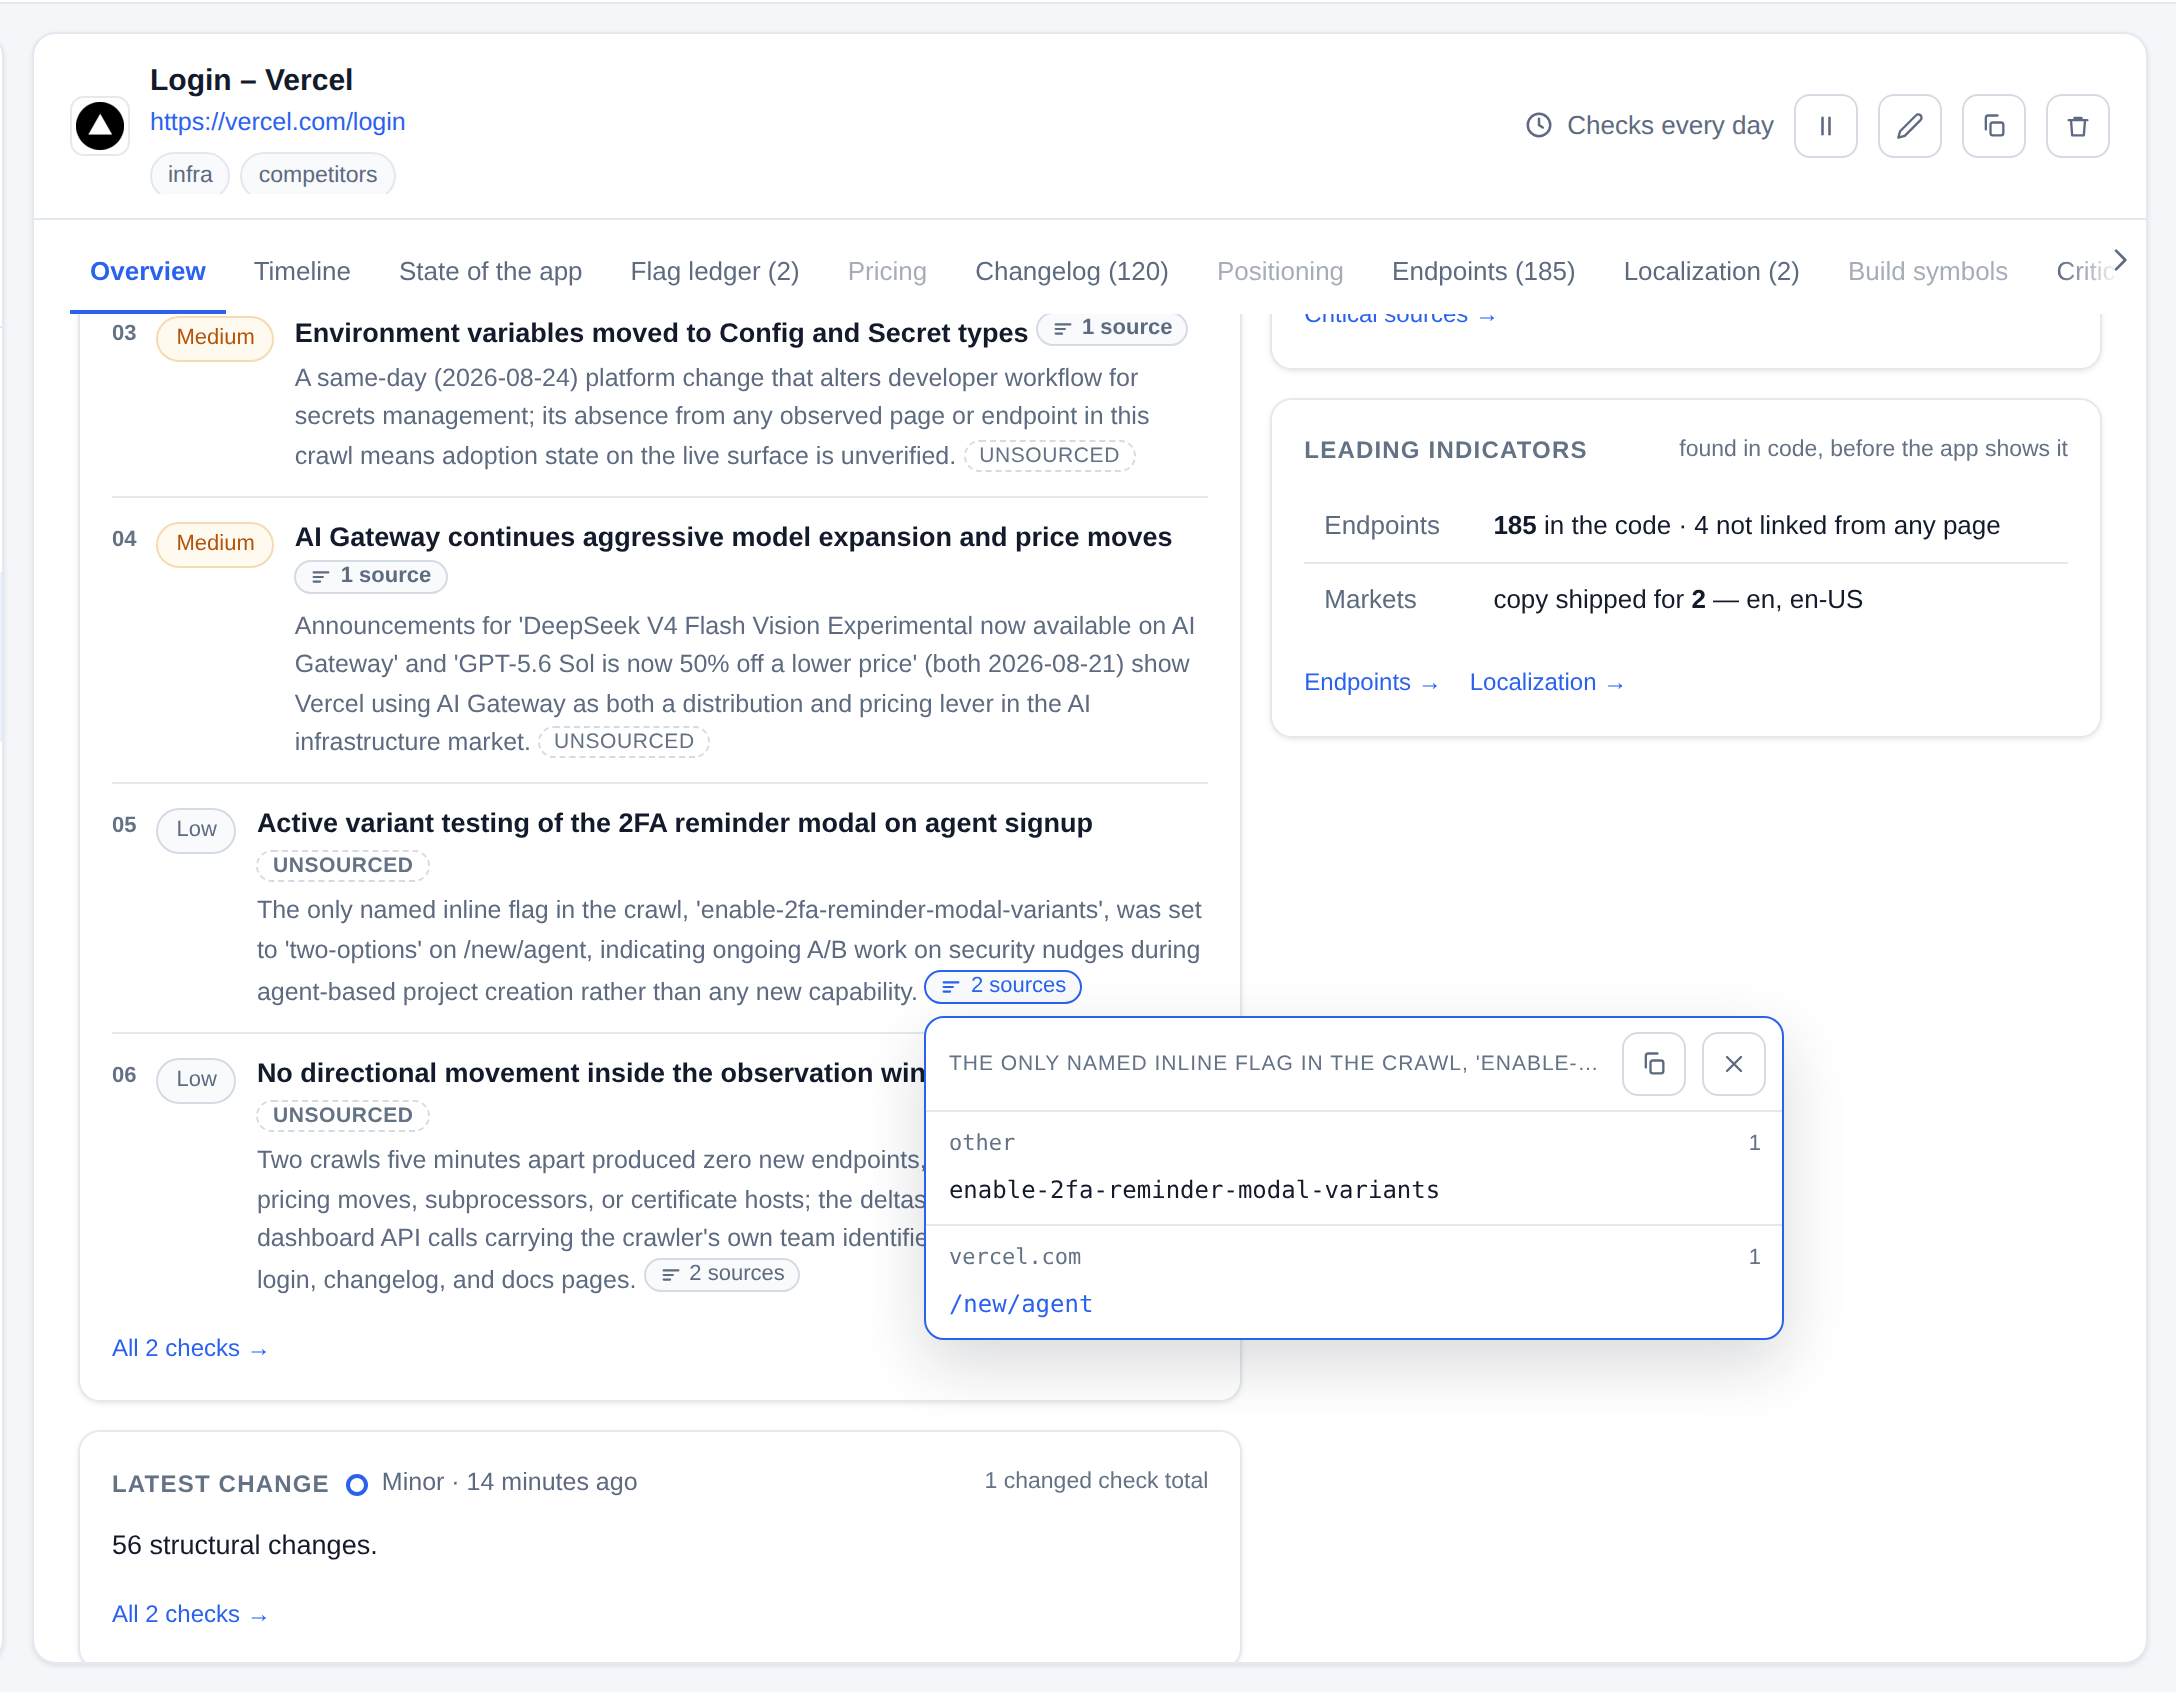
Task: Duplicate the monitor using the header copy icon
Action: click(1993, 126)
